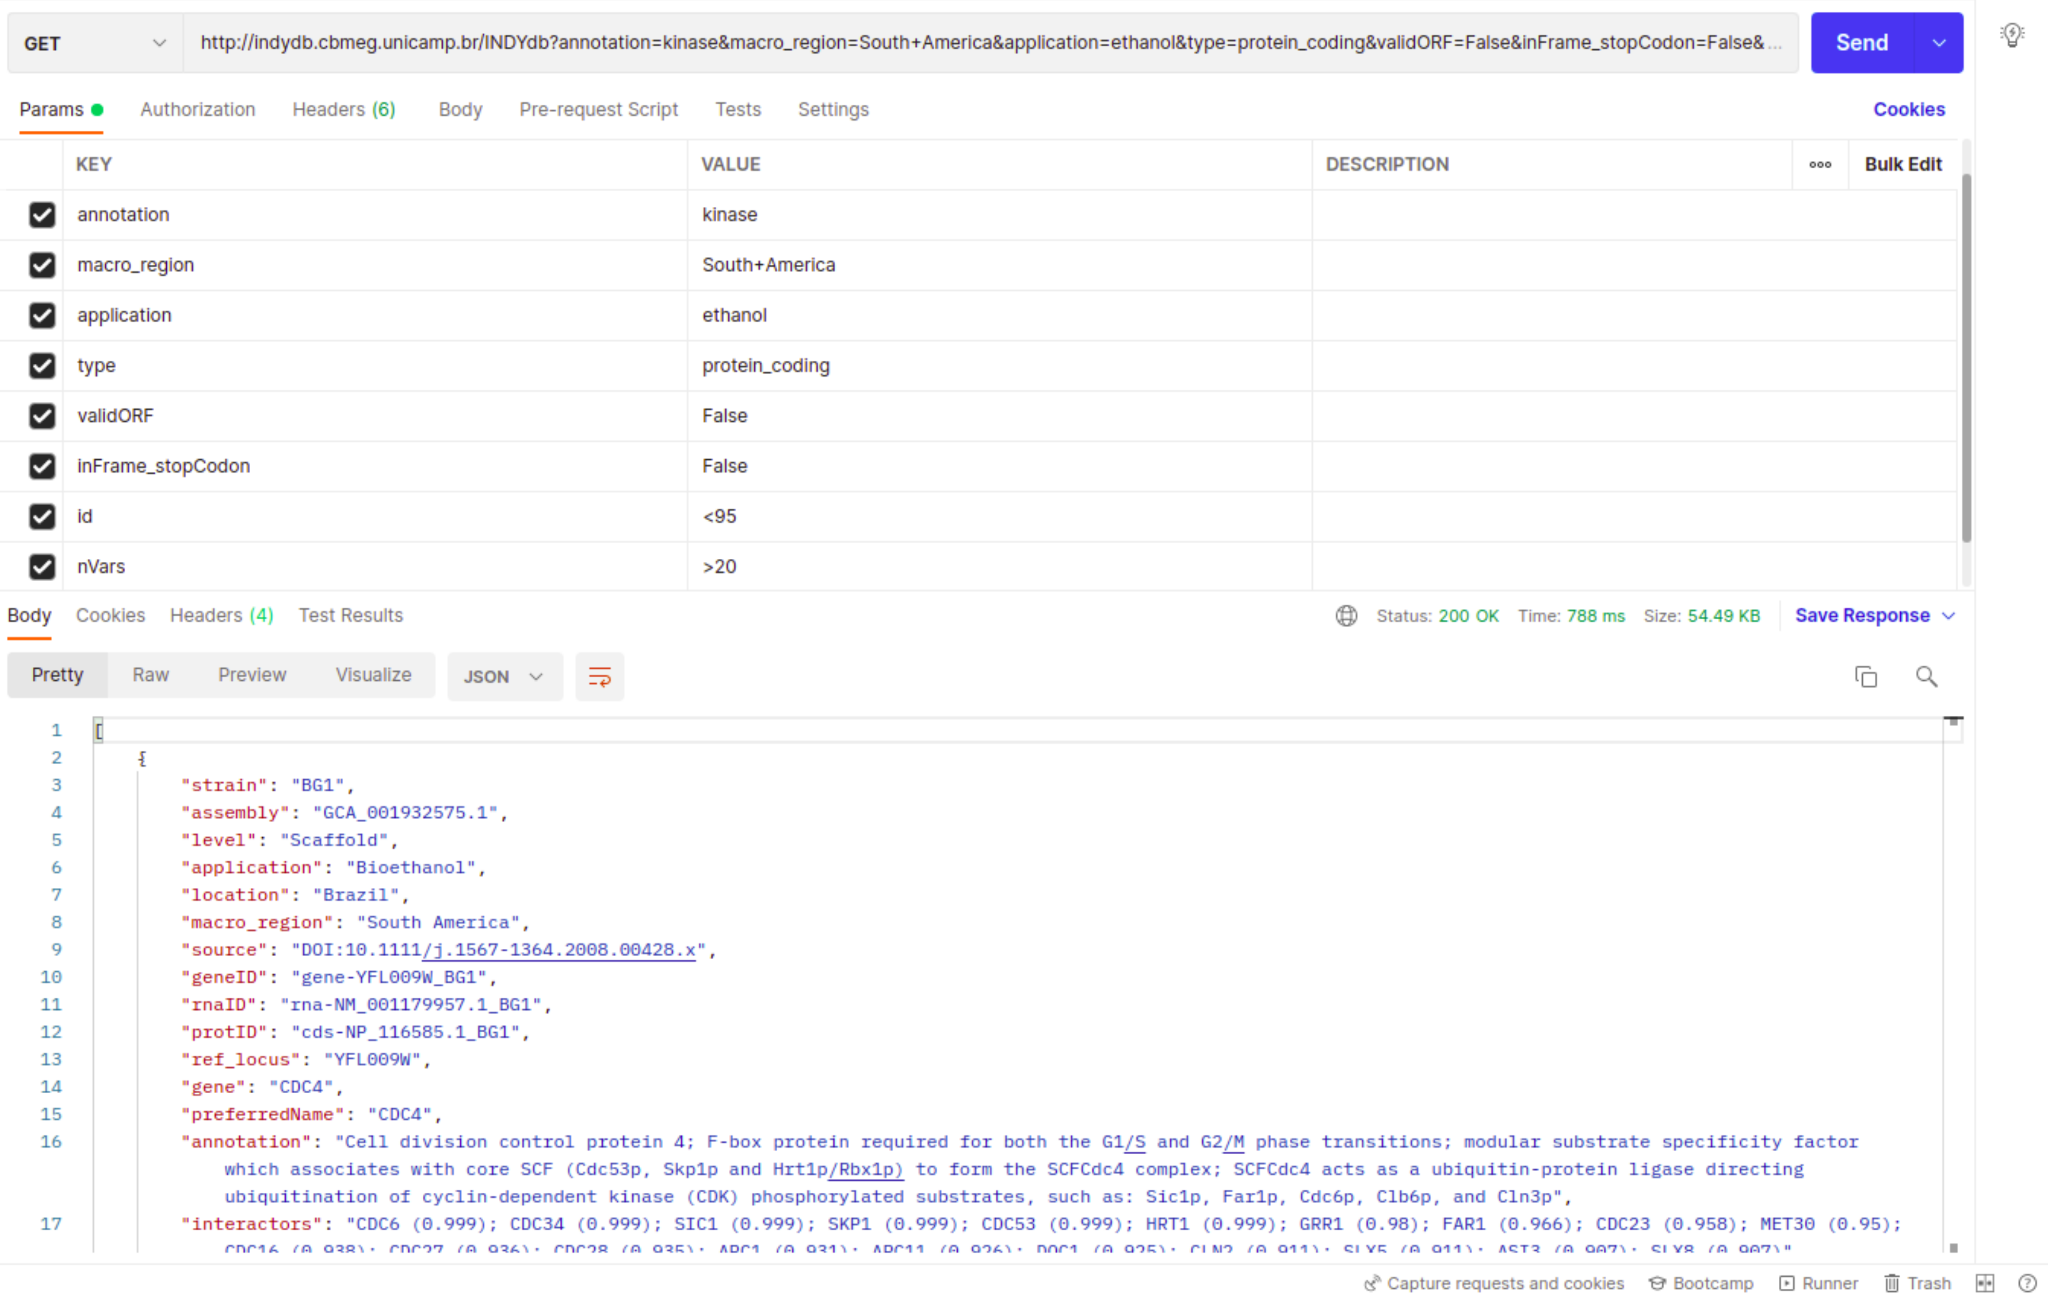Click the 'Size: 54.49 KB' indicator
This screenshot has width=2048, height=1301.
(x=1702, y=616)
